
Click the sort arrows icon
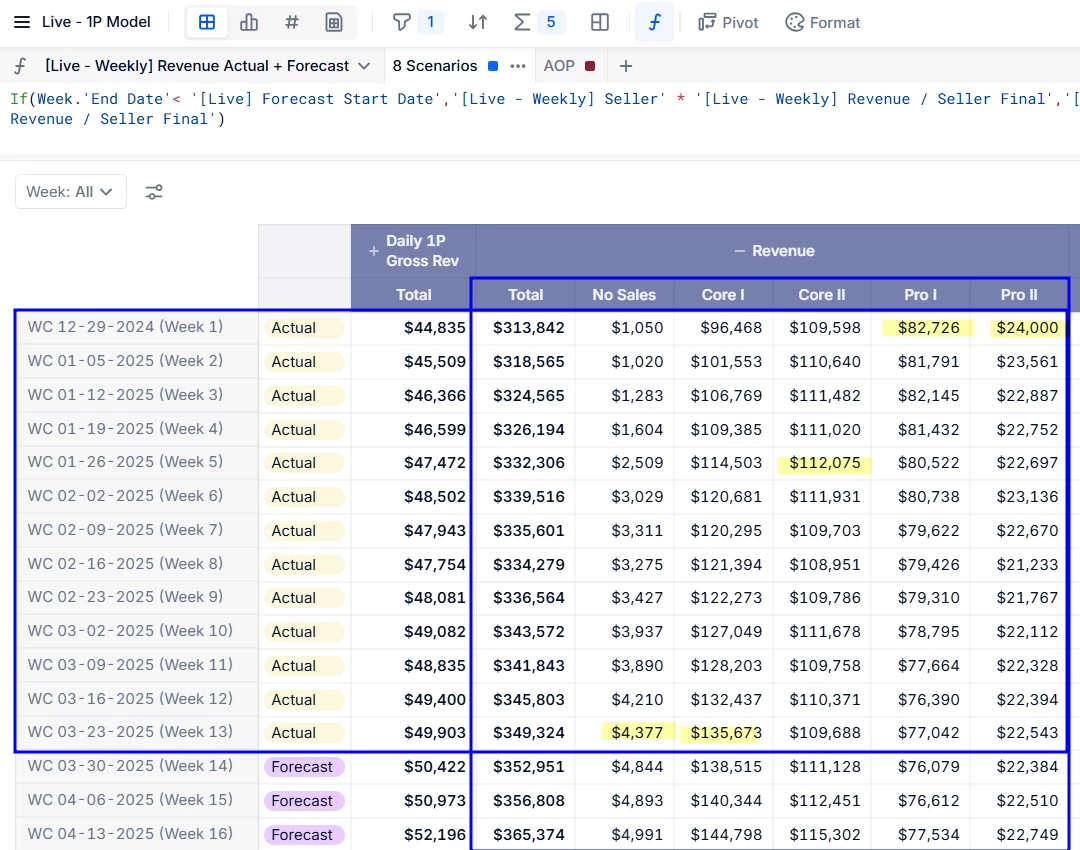point(479,22)
